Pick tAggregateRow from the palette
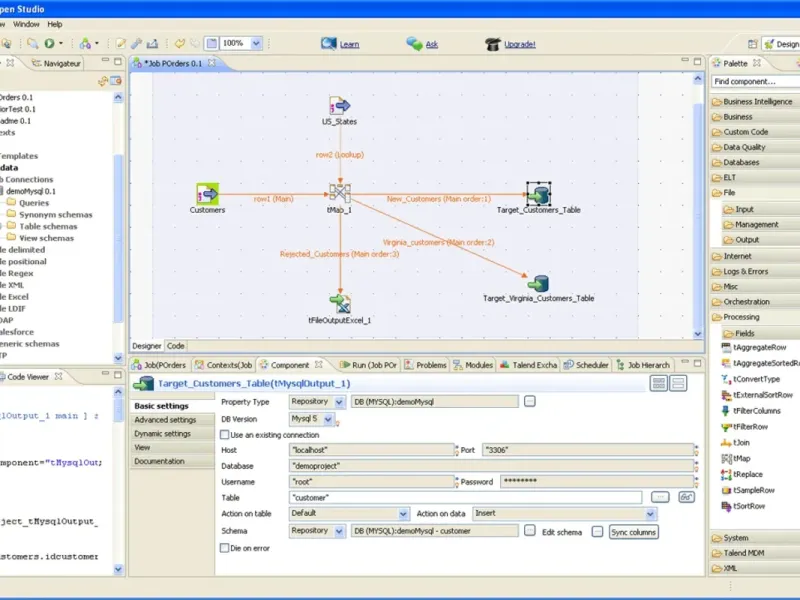The height and width of the screenshot is (600, 800). (754, 347)
